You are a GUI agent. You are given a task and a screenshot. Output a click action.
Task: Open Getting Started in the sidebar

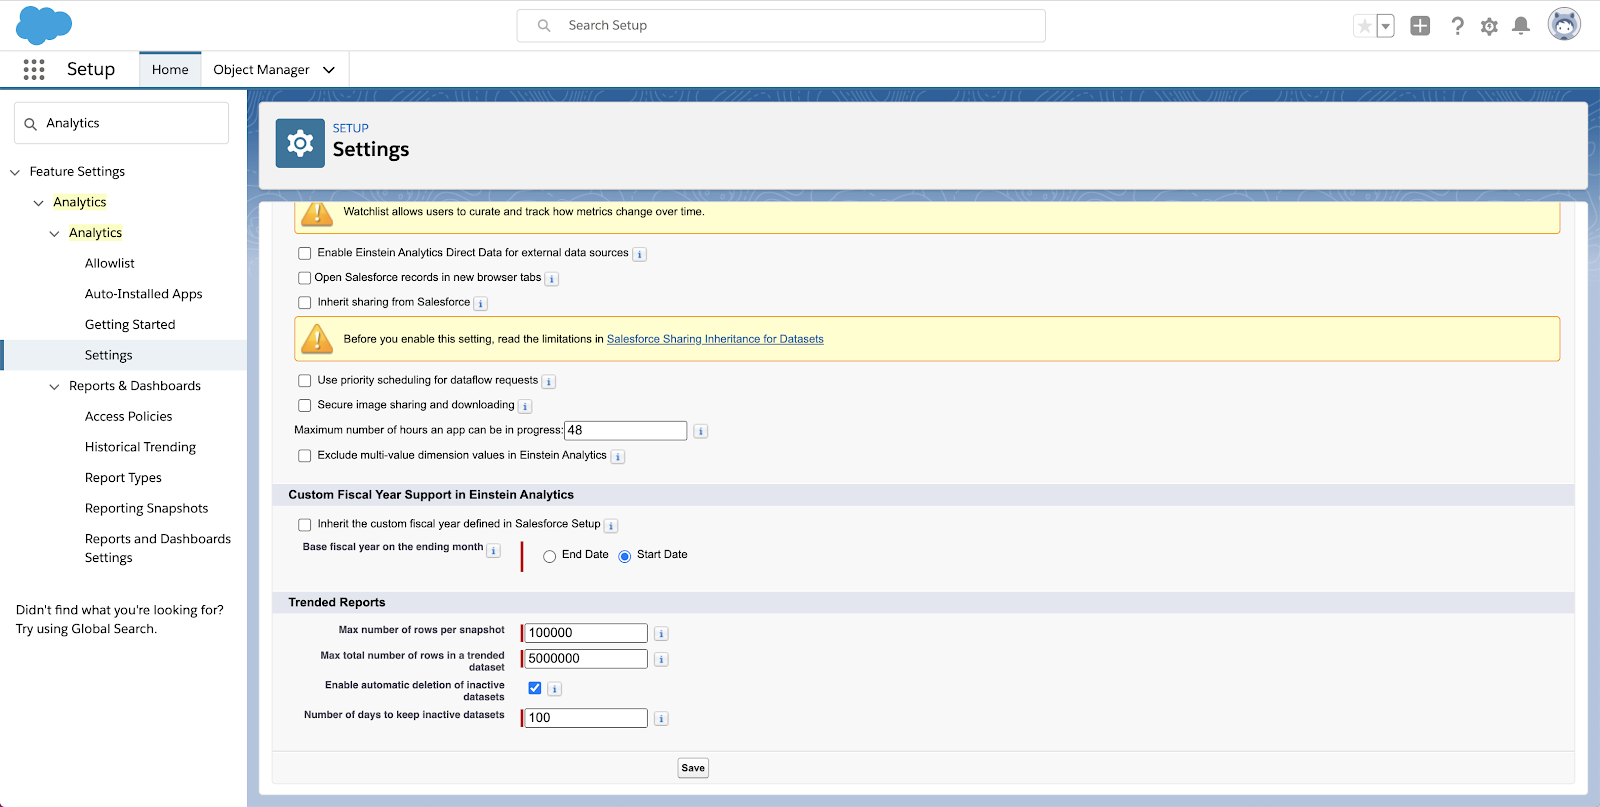(130, 325)
